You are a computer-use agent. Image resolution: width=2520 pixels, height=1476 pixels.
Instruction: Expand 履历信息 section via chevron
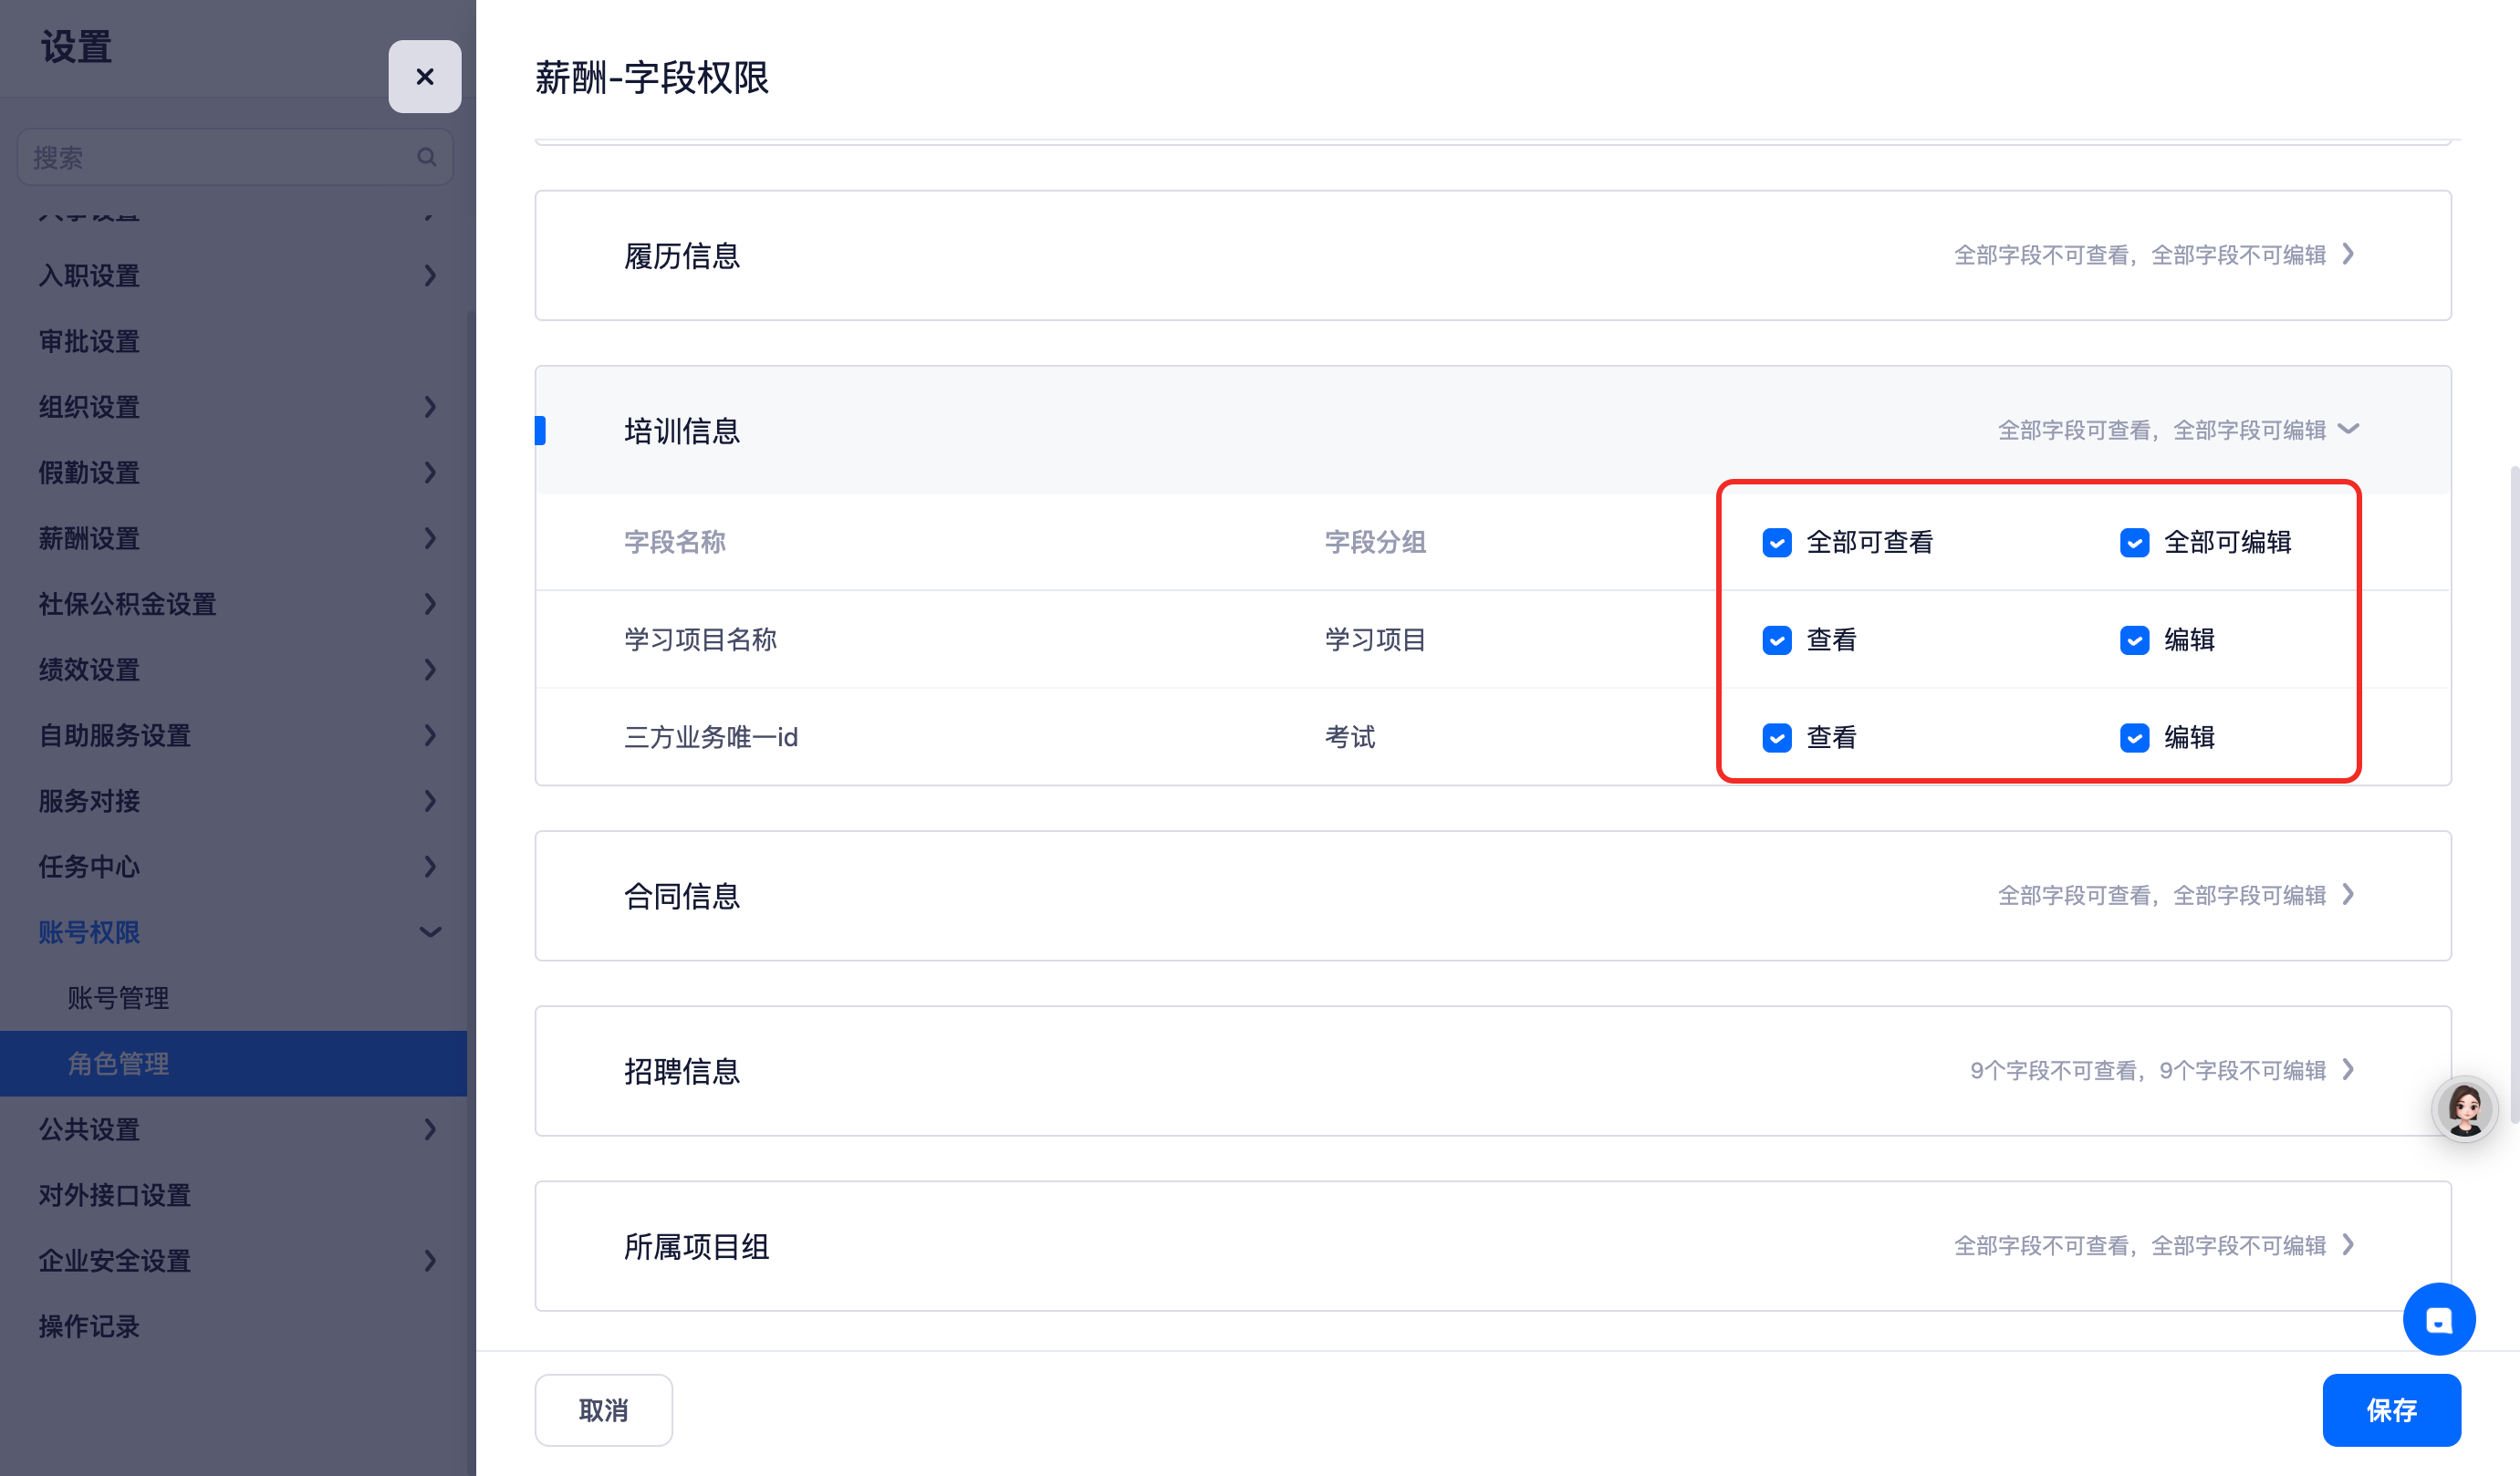[x=2349, y=255]
